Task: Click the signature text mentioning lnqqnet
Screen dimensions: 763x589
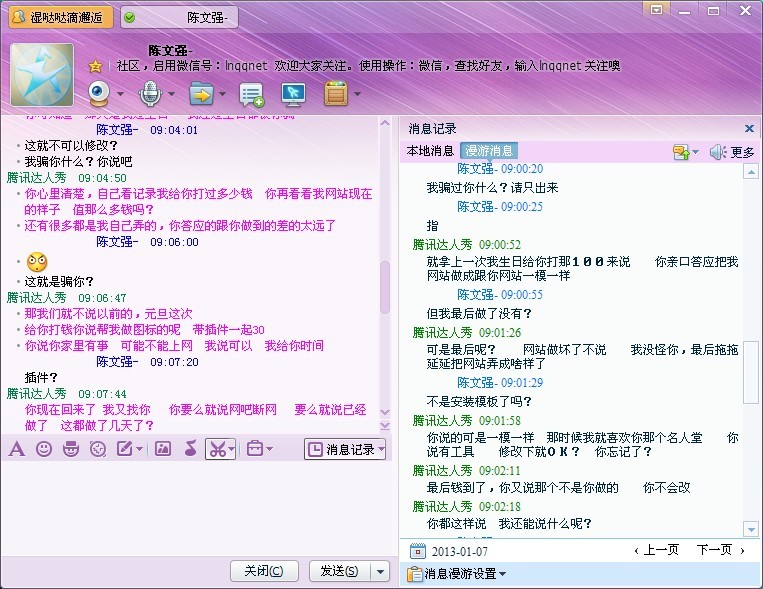Action: 368,66
